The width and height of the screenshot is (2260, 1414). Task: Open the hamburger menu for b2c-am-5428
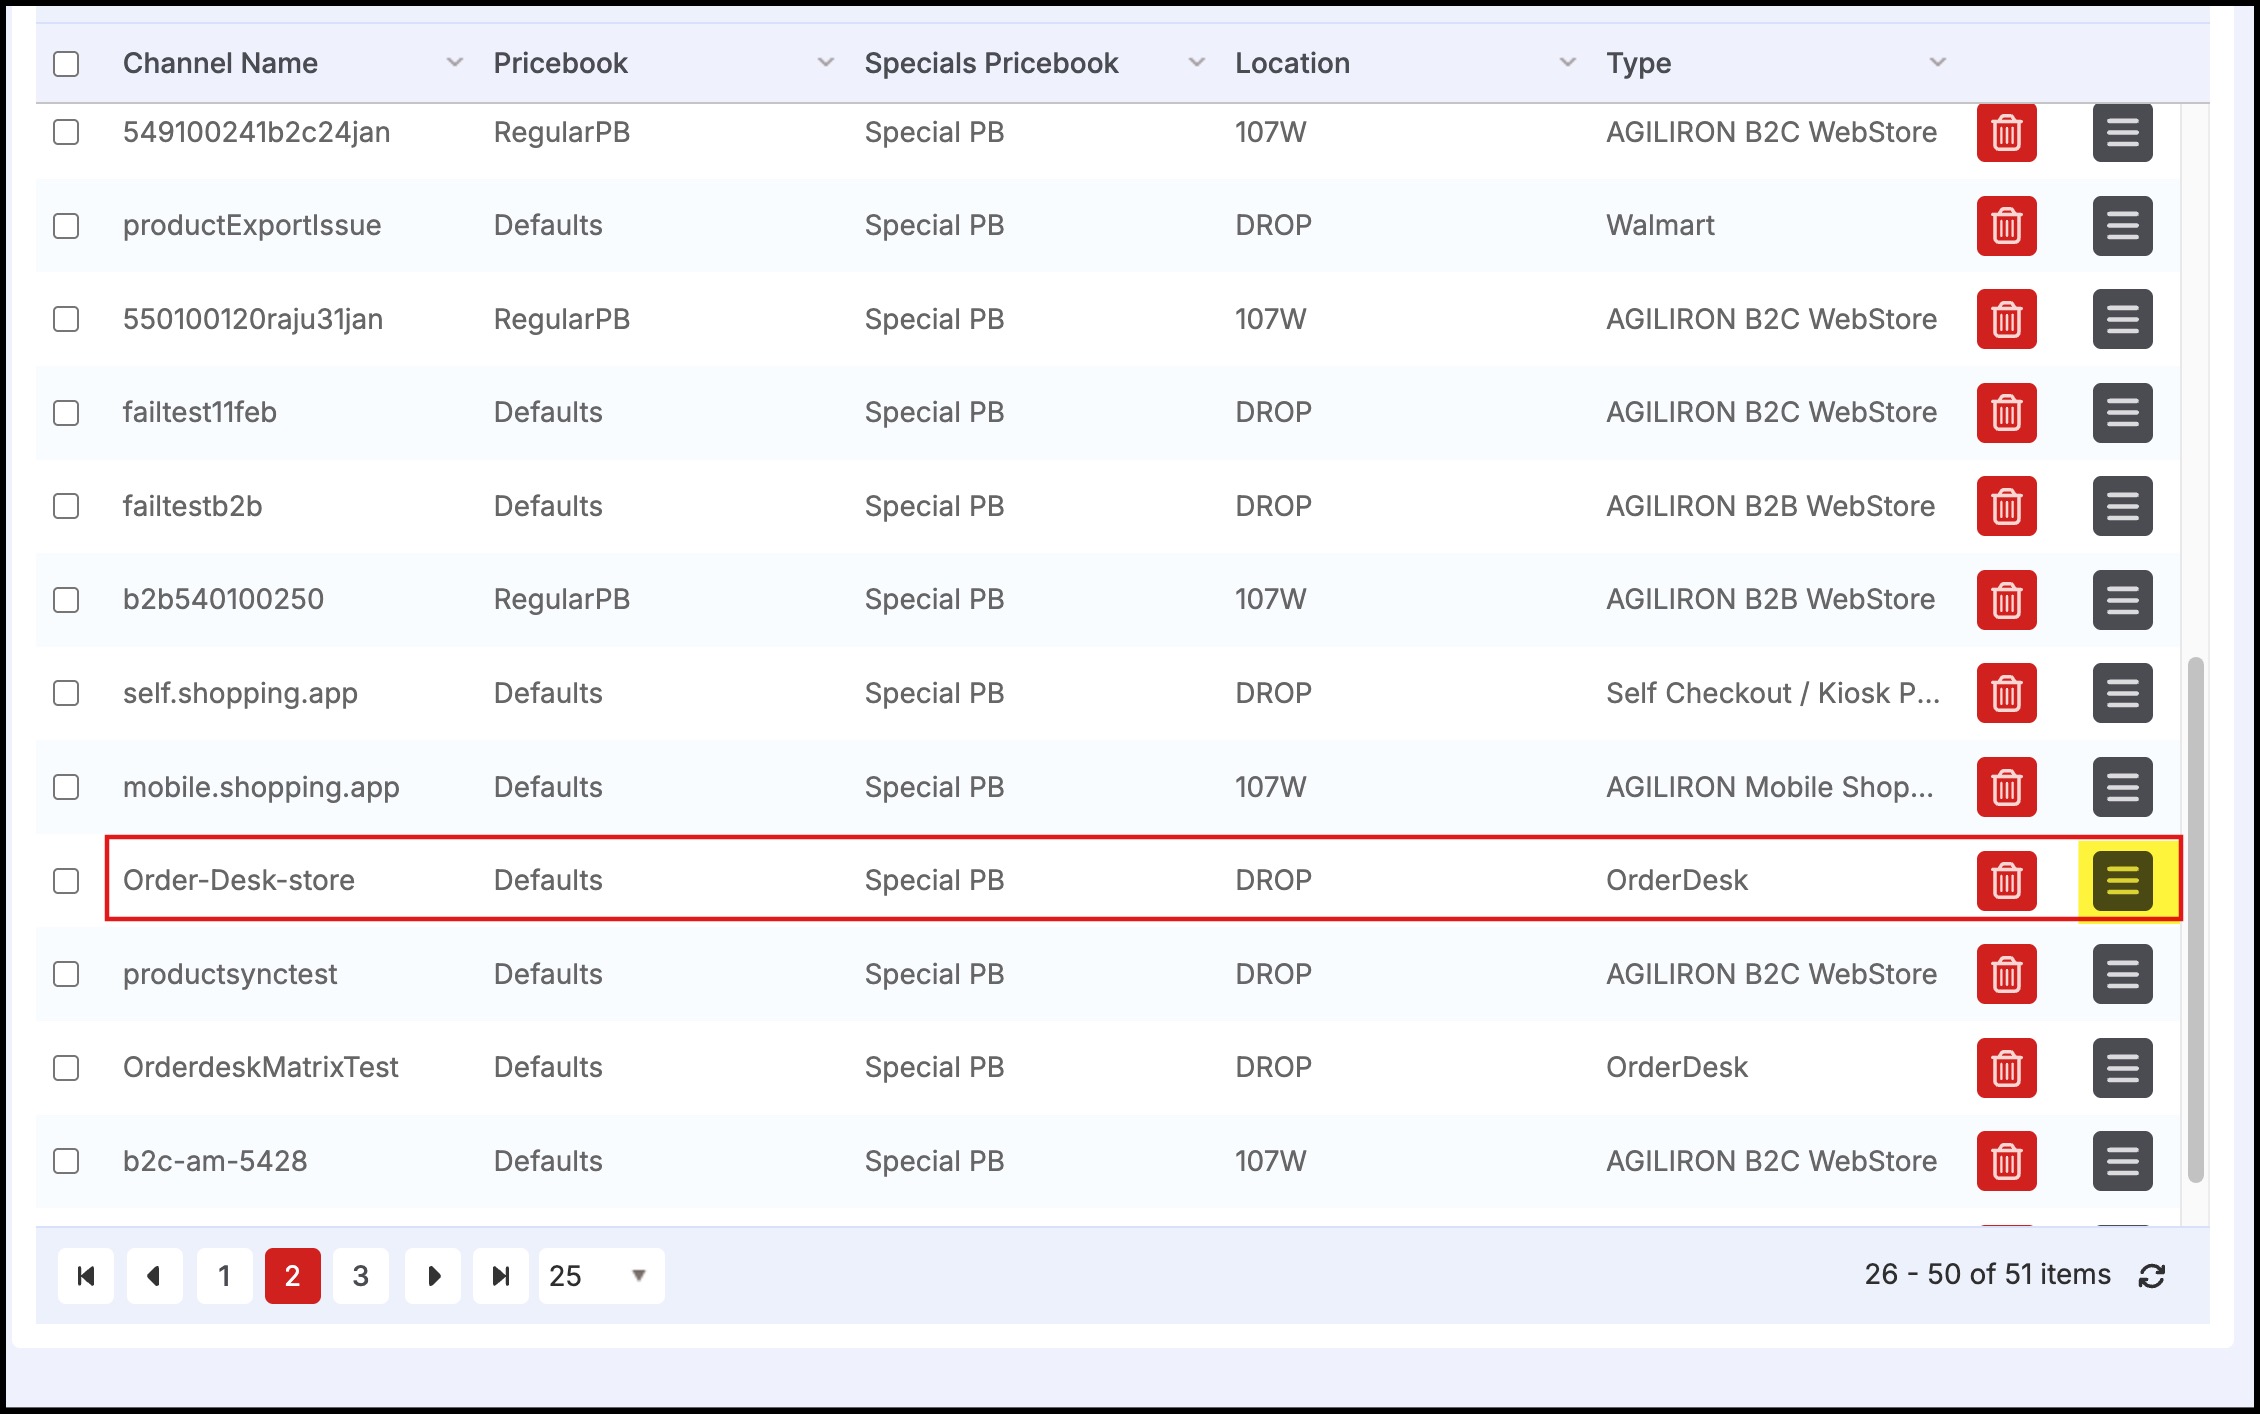click(x=2122, y=1161)
